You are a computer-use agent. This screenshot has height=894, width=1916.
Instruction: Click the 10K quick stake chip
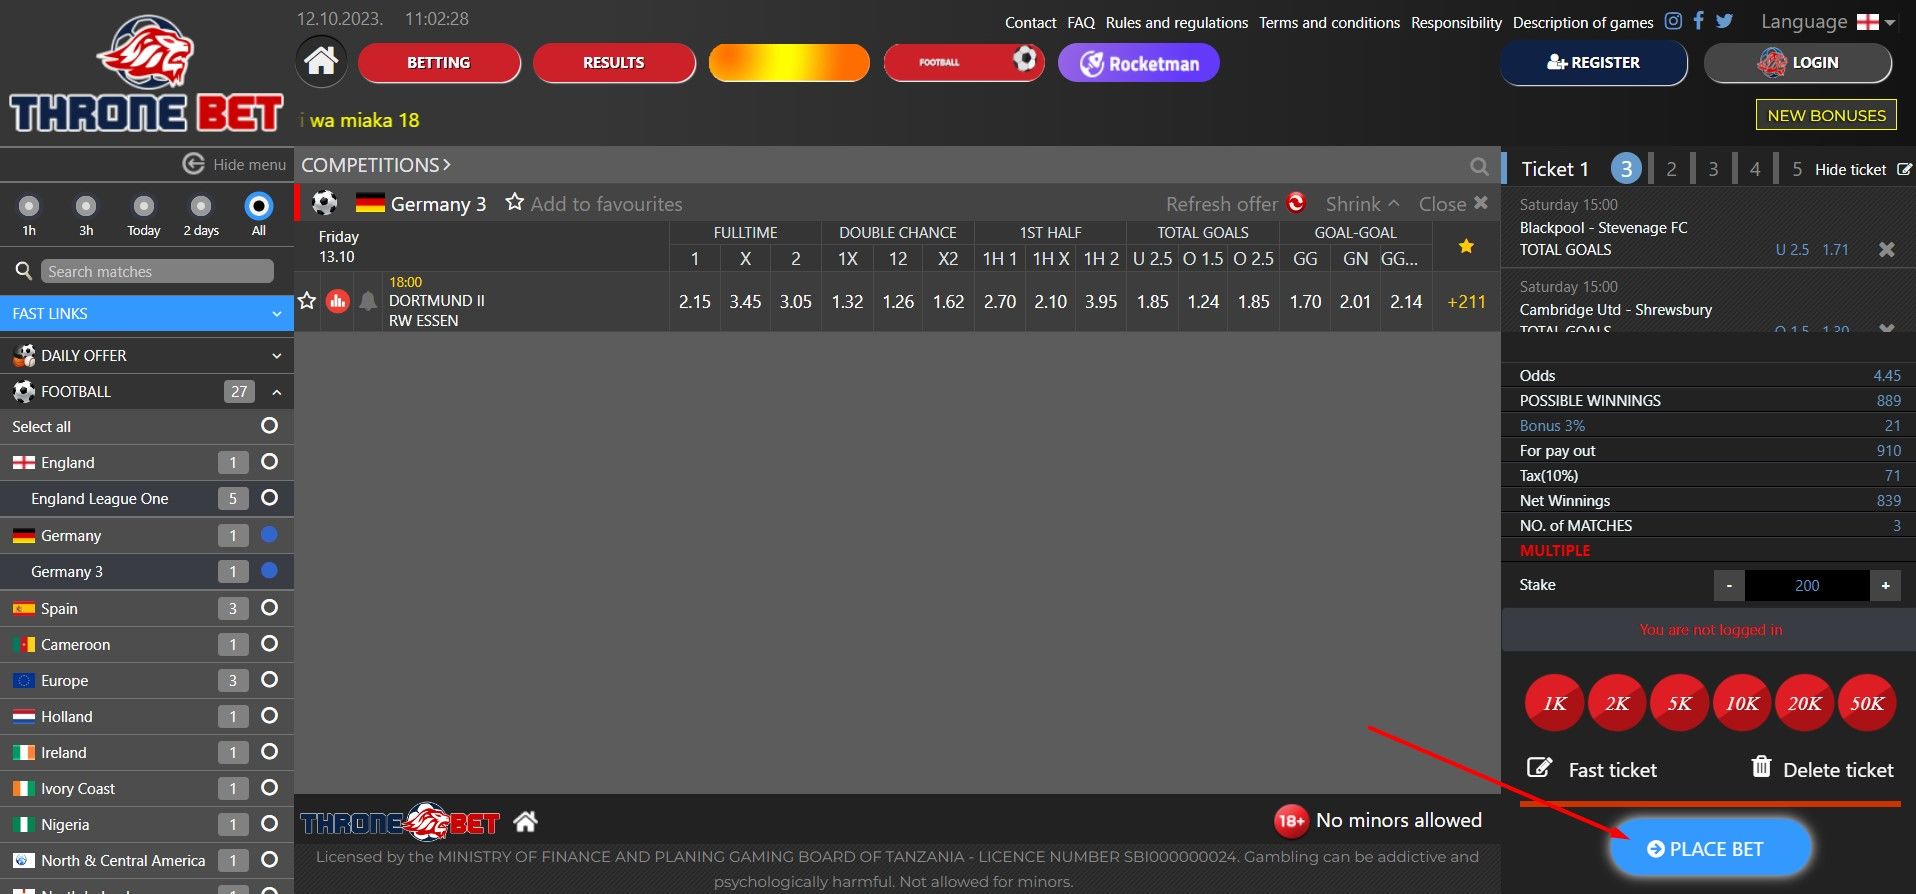pos(1742,703)
